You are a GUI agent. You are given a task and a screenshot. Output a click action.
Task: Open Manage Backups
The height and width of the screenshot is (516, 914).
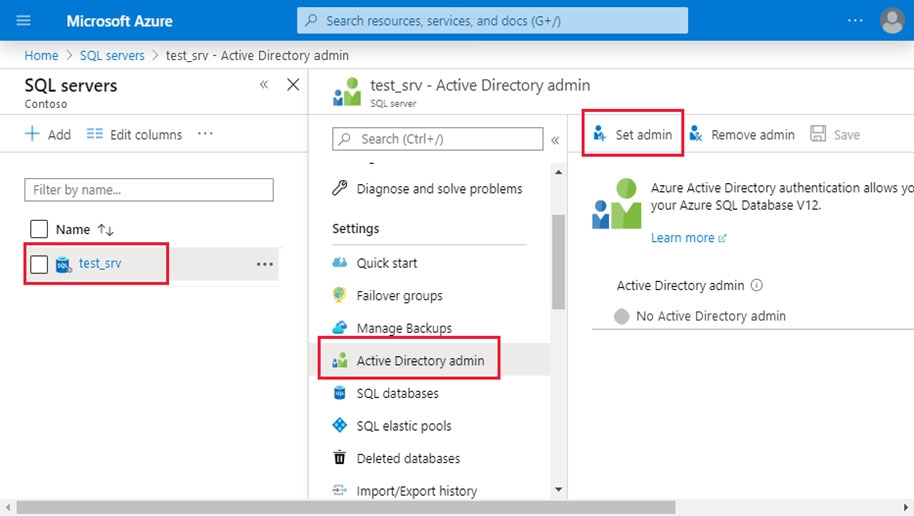[x=404, y=328]
